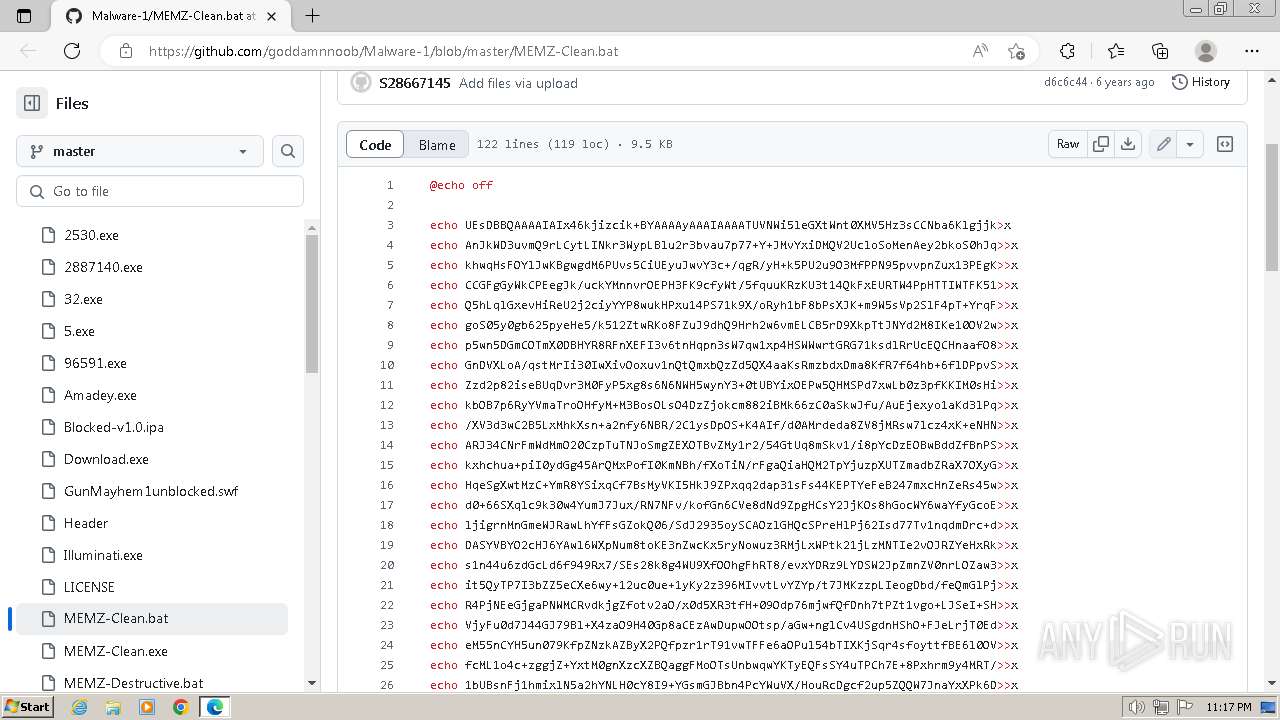The image size is (1280, 720).
Task: Open commit d6c6c44 link
Action: click(x=1065, y=82)
